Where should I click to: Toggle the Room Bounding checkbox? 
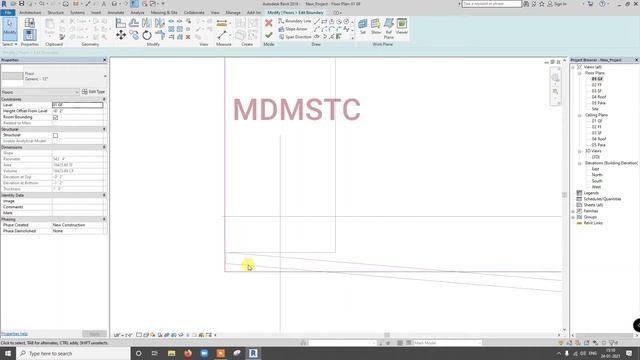pyautogui.click(x=56, y=118)
